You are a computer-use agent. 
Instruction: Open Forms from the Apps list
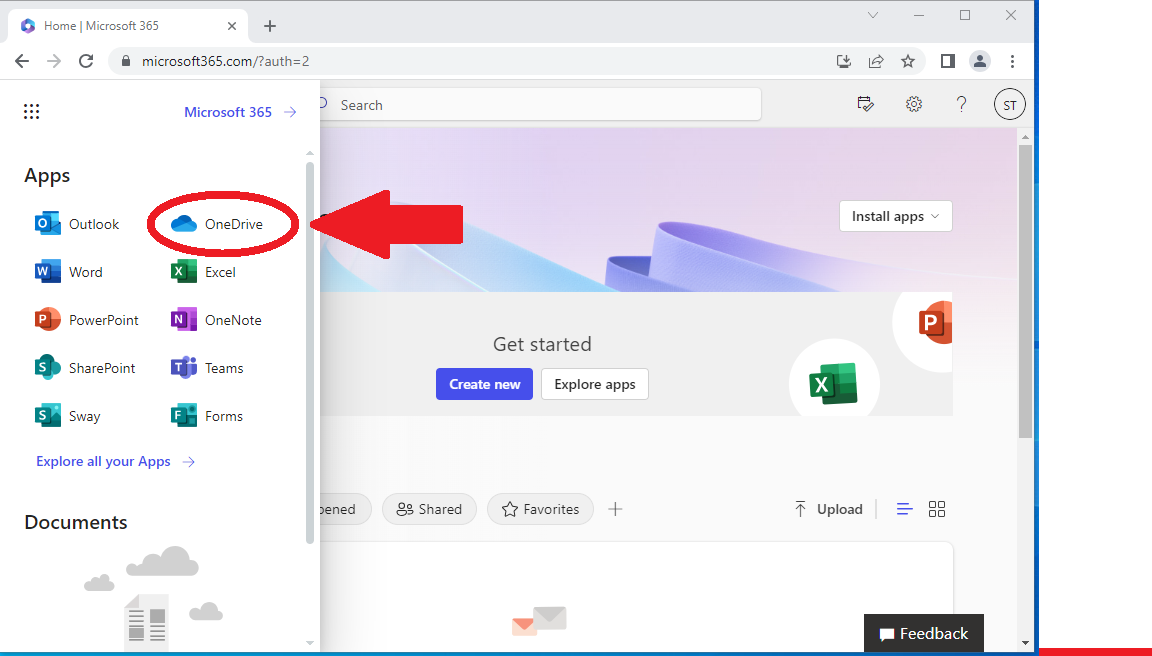tap(206, 416)
